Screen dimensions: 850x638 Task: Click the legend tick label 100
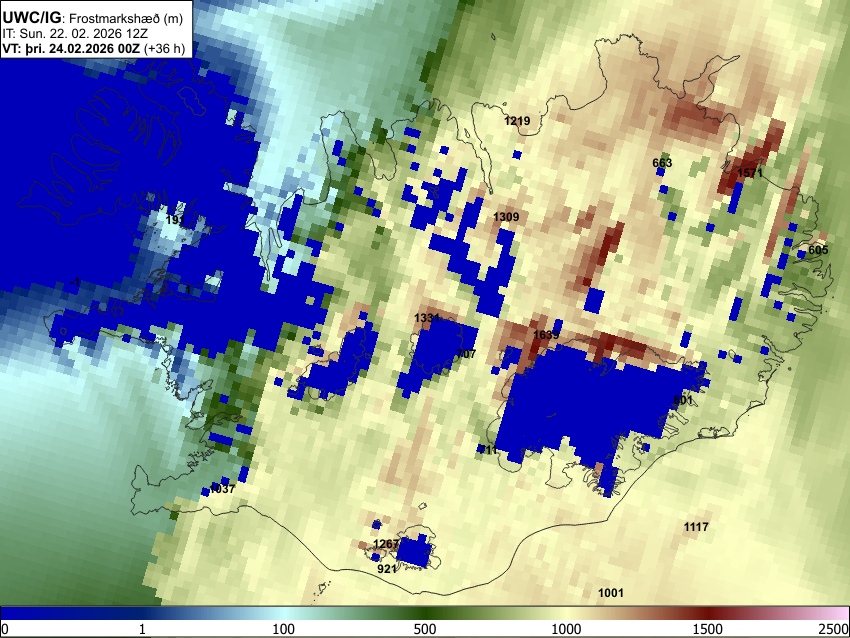click(284, 629)
